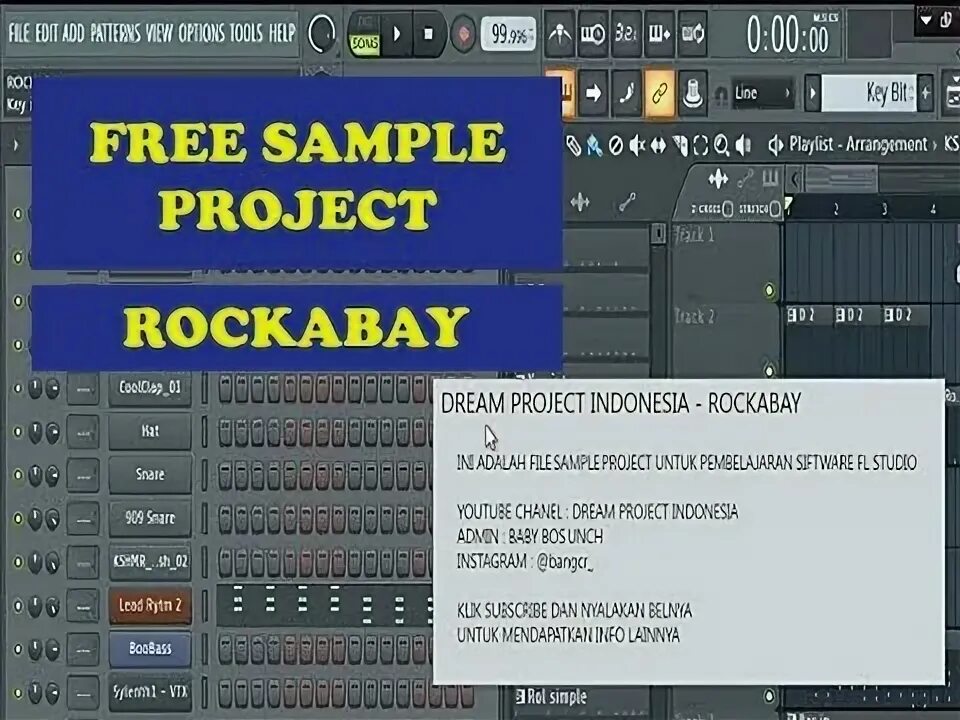
Task: Open the HELP menu
Action: point(282,32)
